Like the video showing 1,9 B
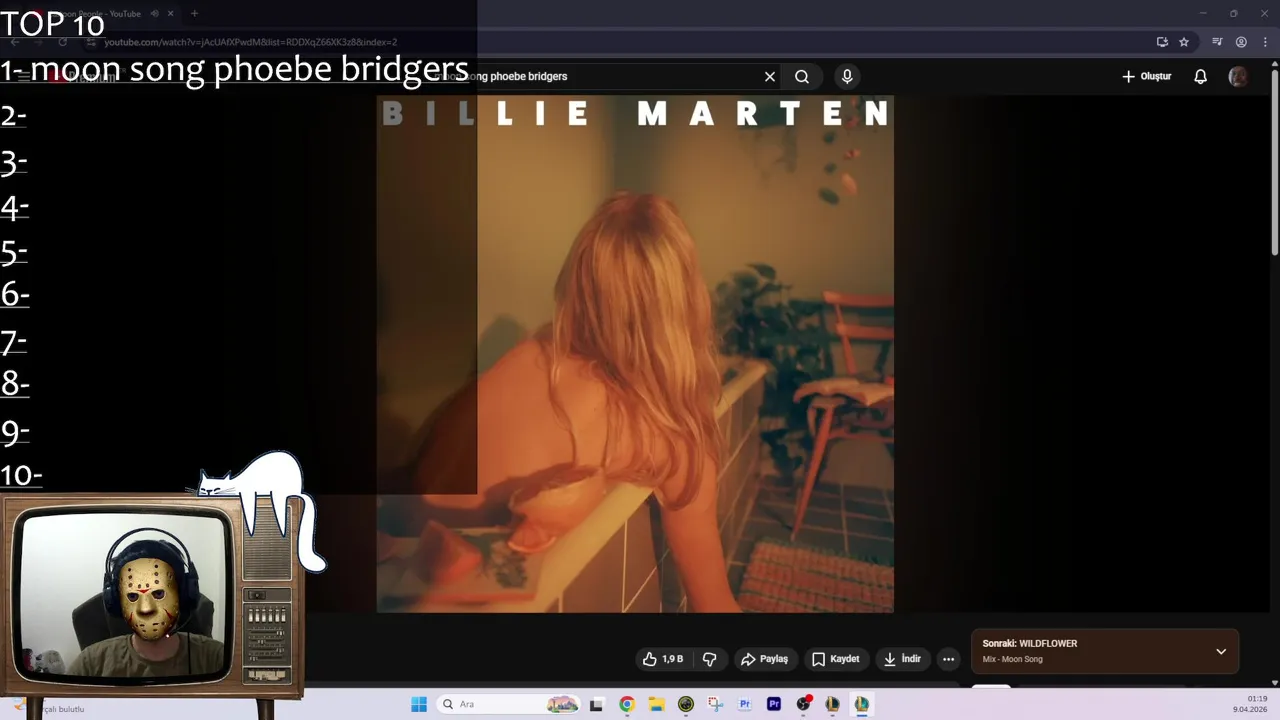 (663, 659)
